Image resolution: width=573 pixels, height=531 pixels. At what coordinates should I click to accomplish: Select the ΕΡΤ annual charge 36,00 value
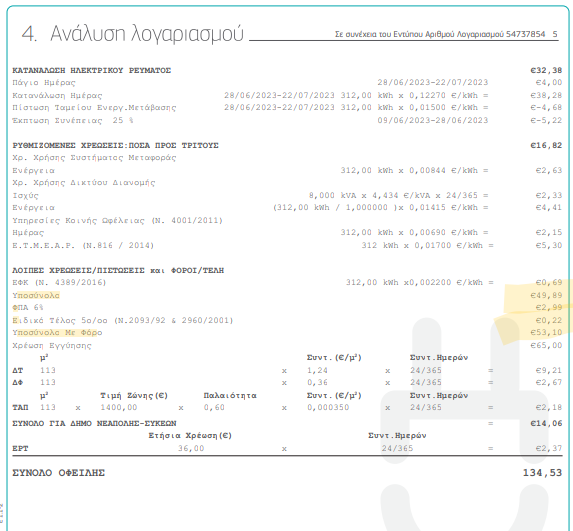[x=191, y=448]
